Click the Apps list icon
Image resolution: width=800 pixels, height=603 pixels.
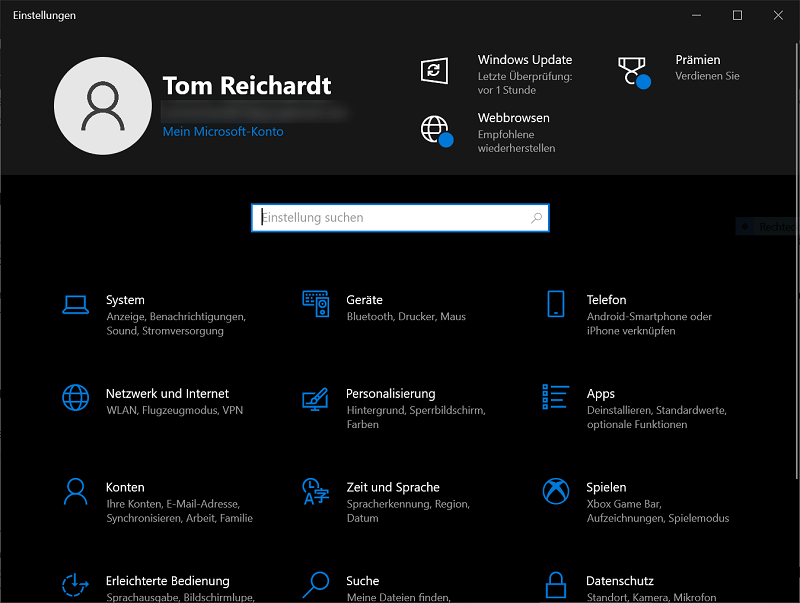[556, 396]
